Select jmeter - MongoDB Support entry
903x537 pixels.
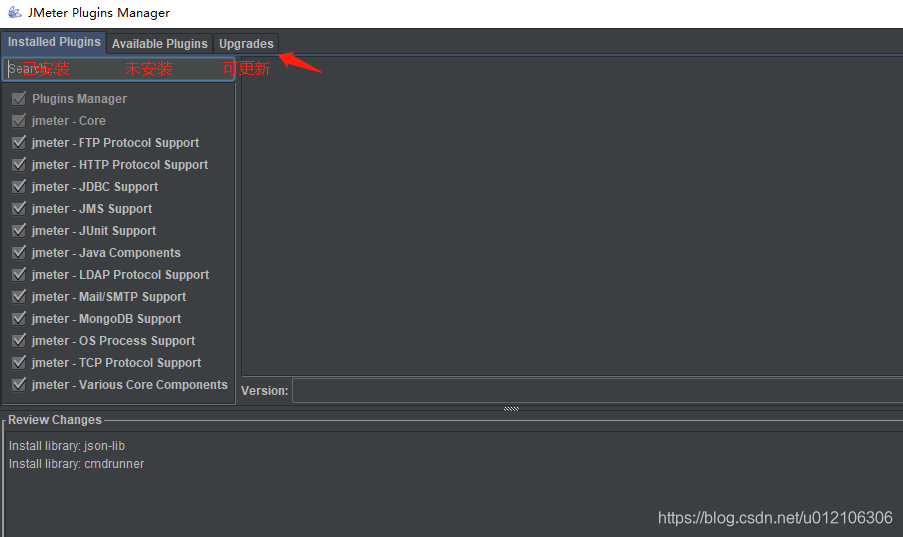tap(107, 319)
